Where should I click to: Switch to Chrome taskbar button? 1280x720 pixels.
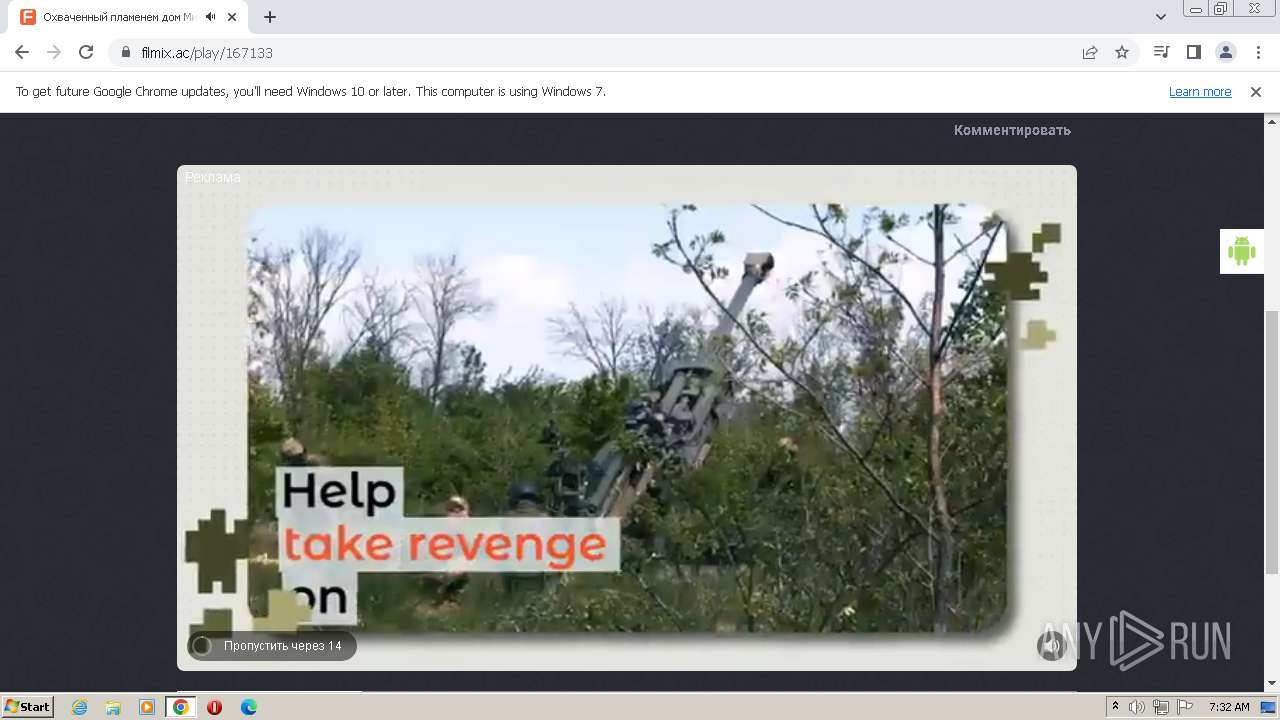tap(181, 707)
